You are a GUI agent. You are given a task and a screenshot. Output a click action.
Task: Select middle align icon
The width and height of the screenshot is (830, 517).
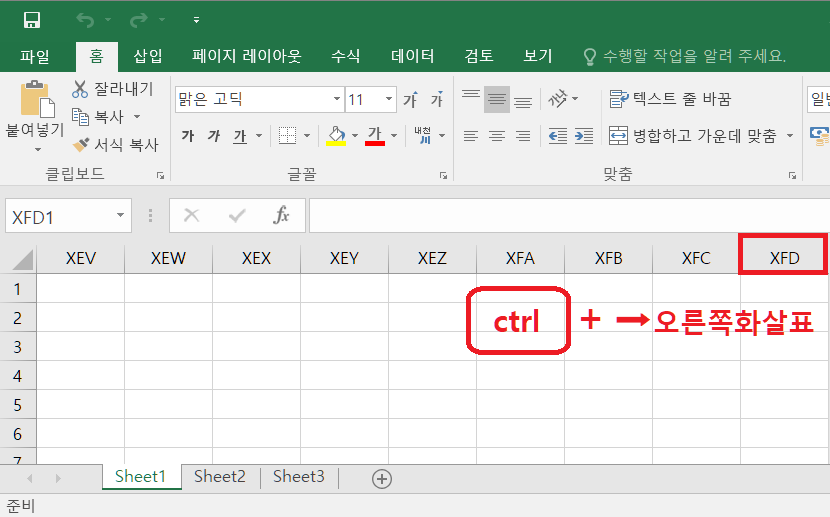pyautogui.click(x=497, y=99)
